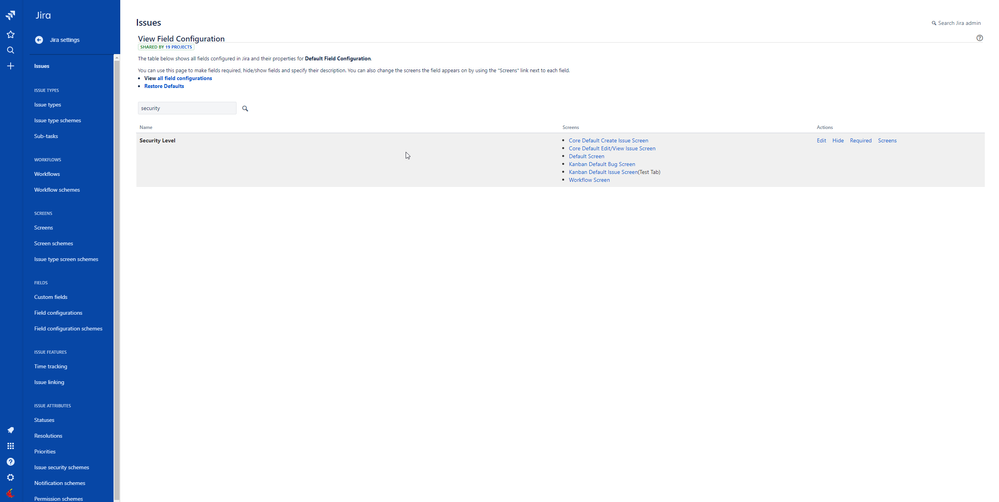The width and height of the screenshot is (999, 502).
Task: Click Screens action for Security Level
Action: (x=888, y=141)
